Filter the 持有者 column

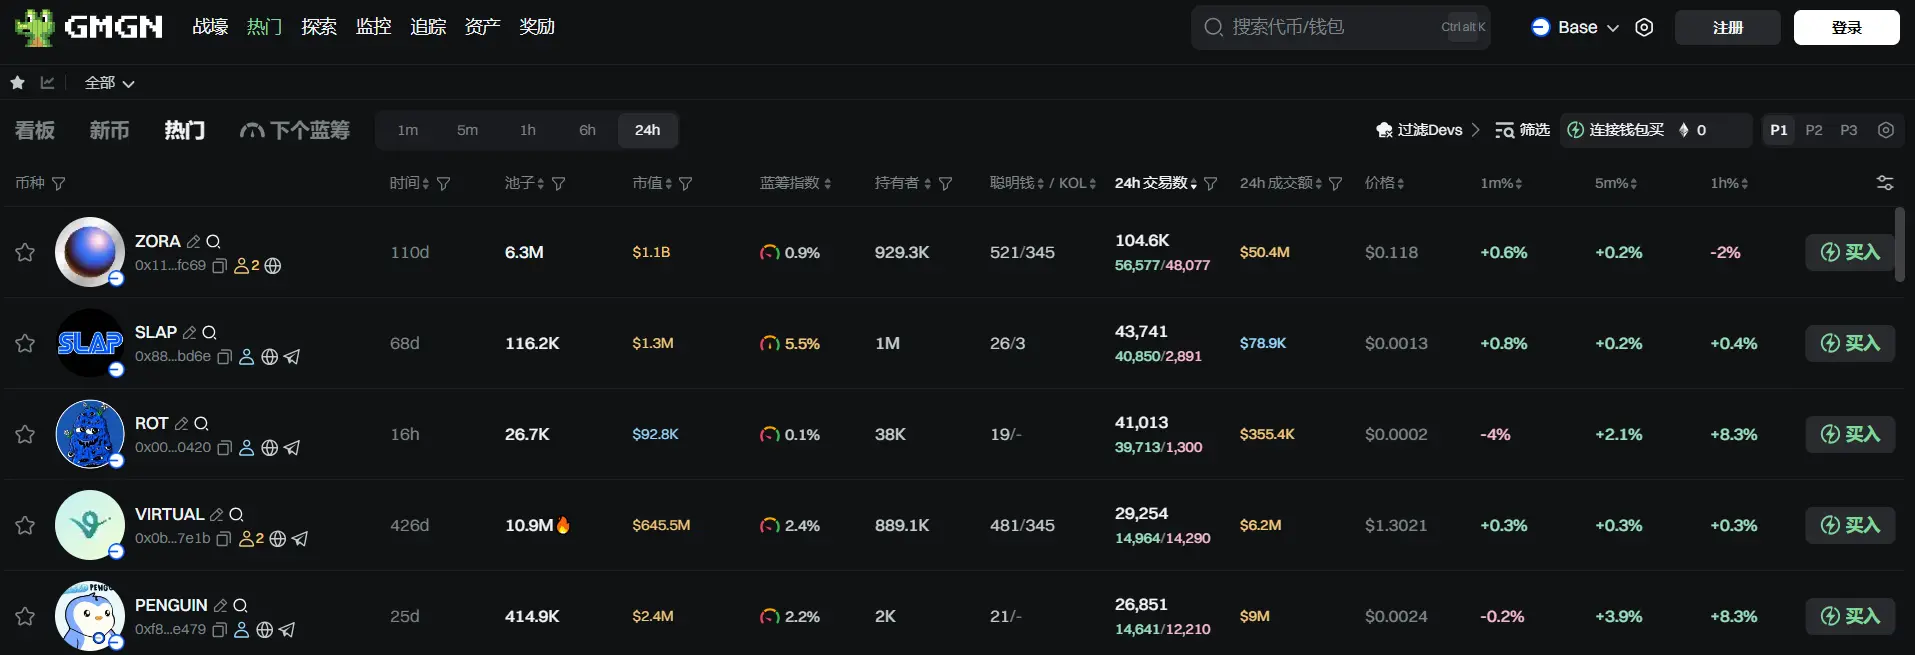tap(946, 184)
